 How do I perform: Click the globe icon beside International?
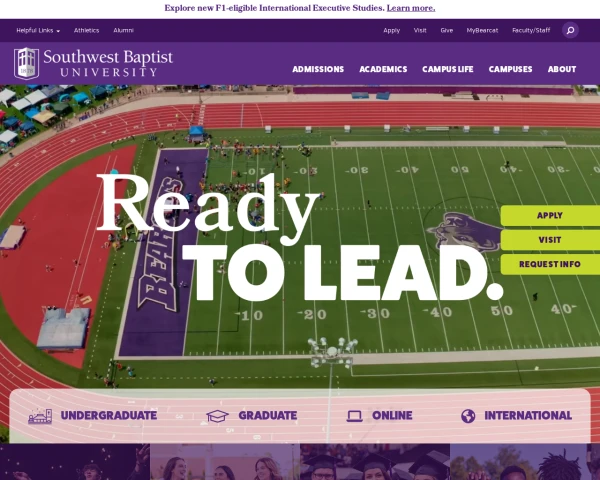click(x=468, y=416)
